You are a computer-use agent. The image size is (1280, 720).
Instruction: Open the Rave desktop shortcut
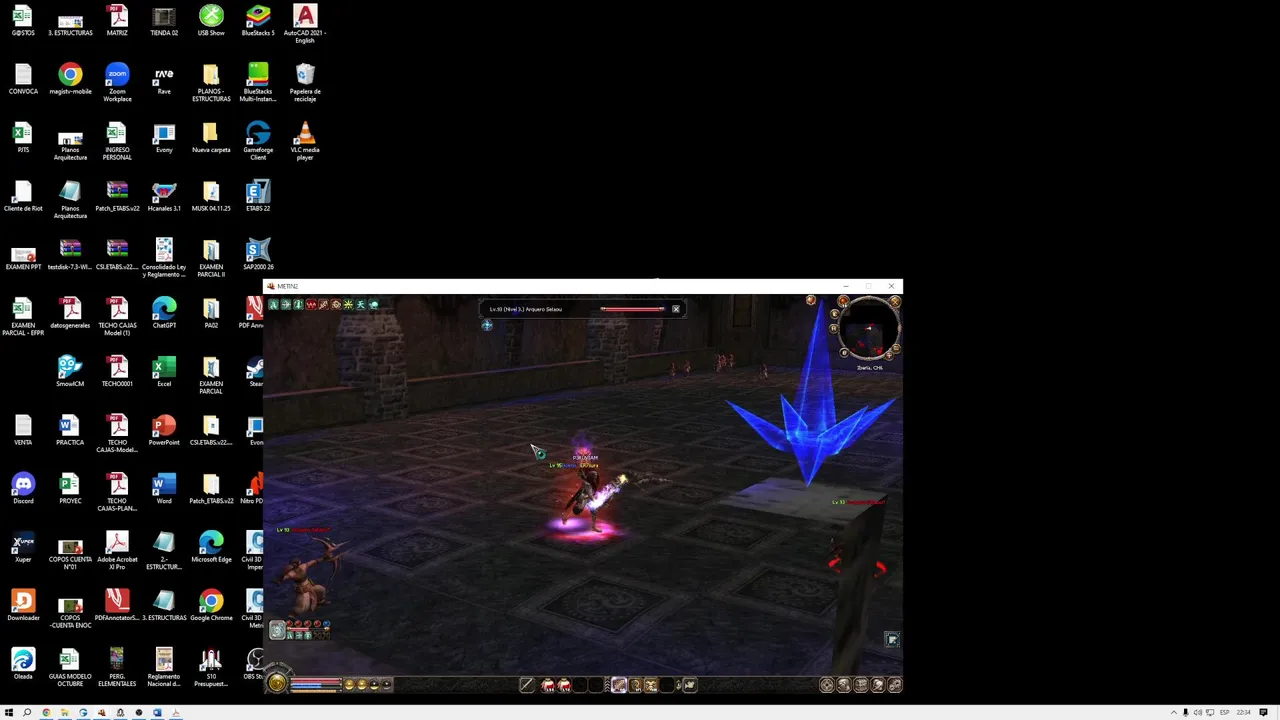coord(164,80)
